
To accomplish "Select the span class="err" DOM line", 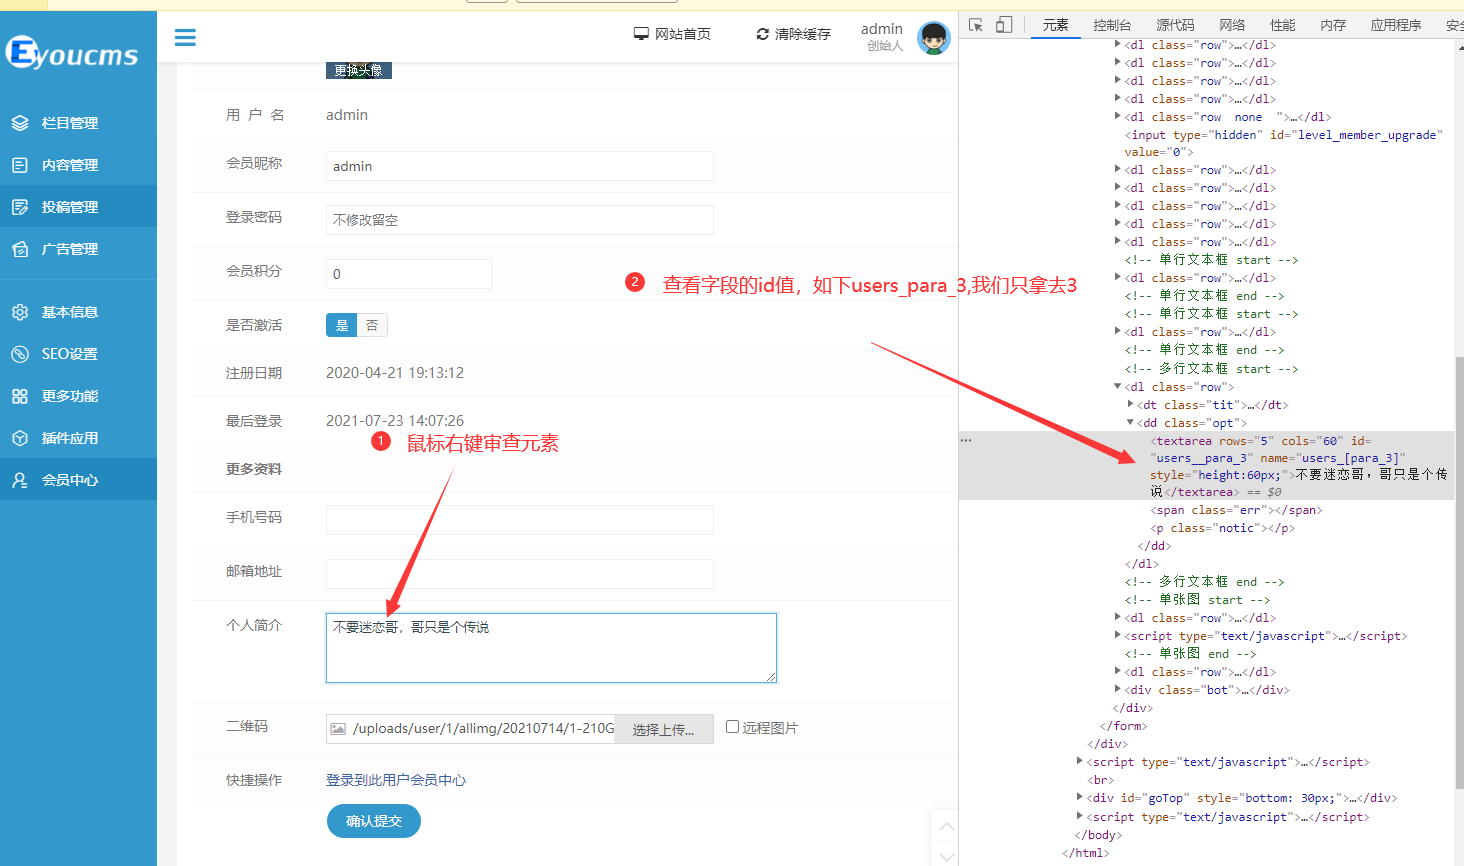I will [x=1236, y=510].
